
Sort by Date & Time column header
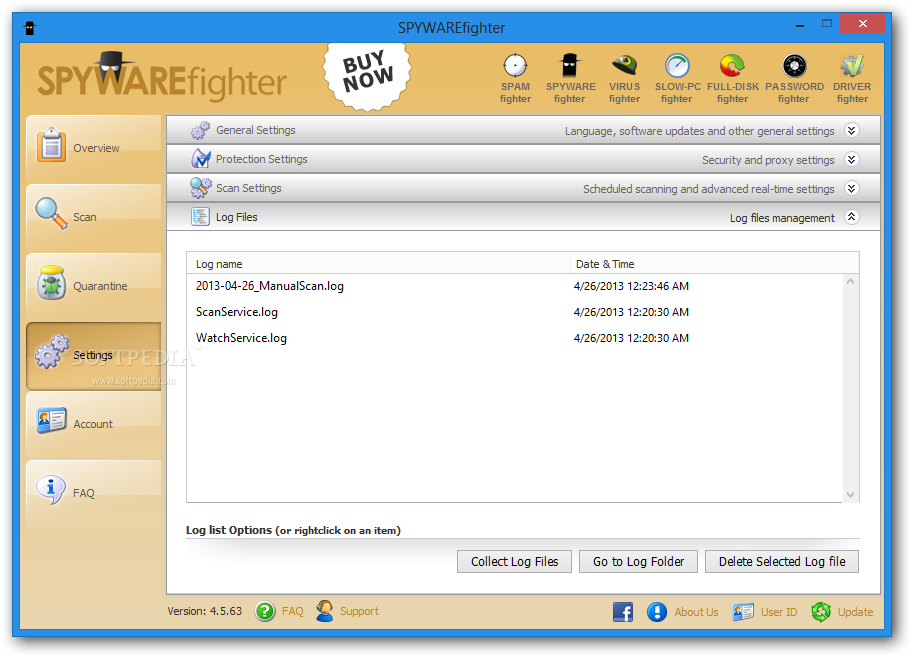click(714, 264)
